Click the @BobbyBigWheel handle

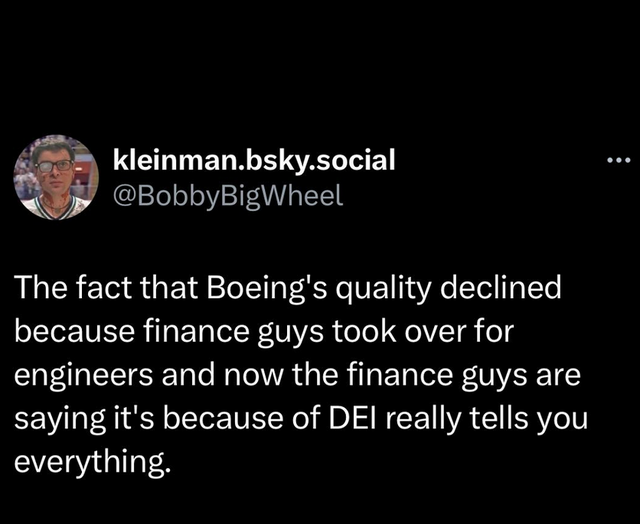(x=229, y=194)
